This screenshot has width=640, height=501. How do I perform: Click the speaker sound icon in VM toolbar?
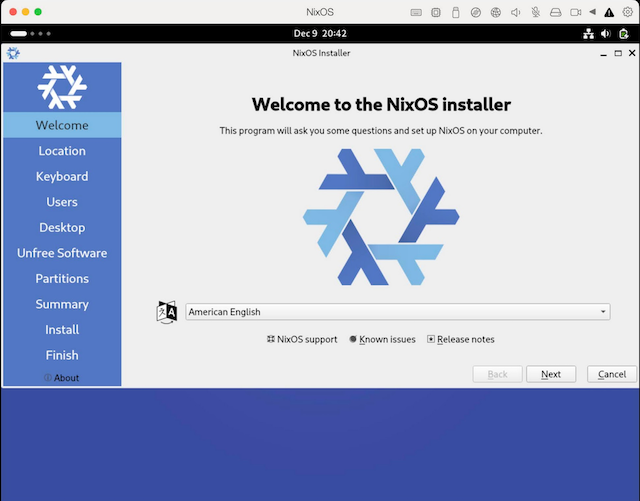[516, 13]
